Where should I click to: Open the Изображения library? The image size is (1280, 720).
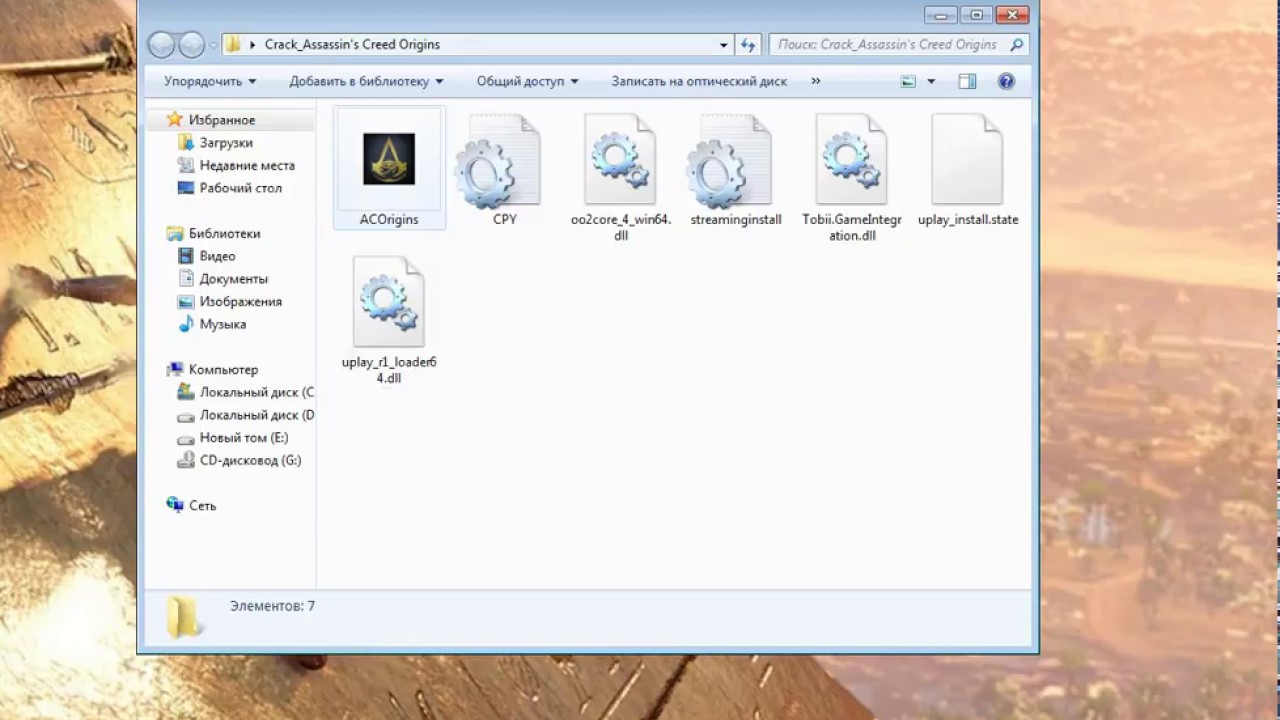point(241,301)
